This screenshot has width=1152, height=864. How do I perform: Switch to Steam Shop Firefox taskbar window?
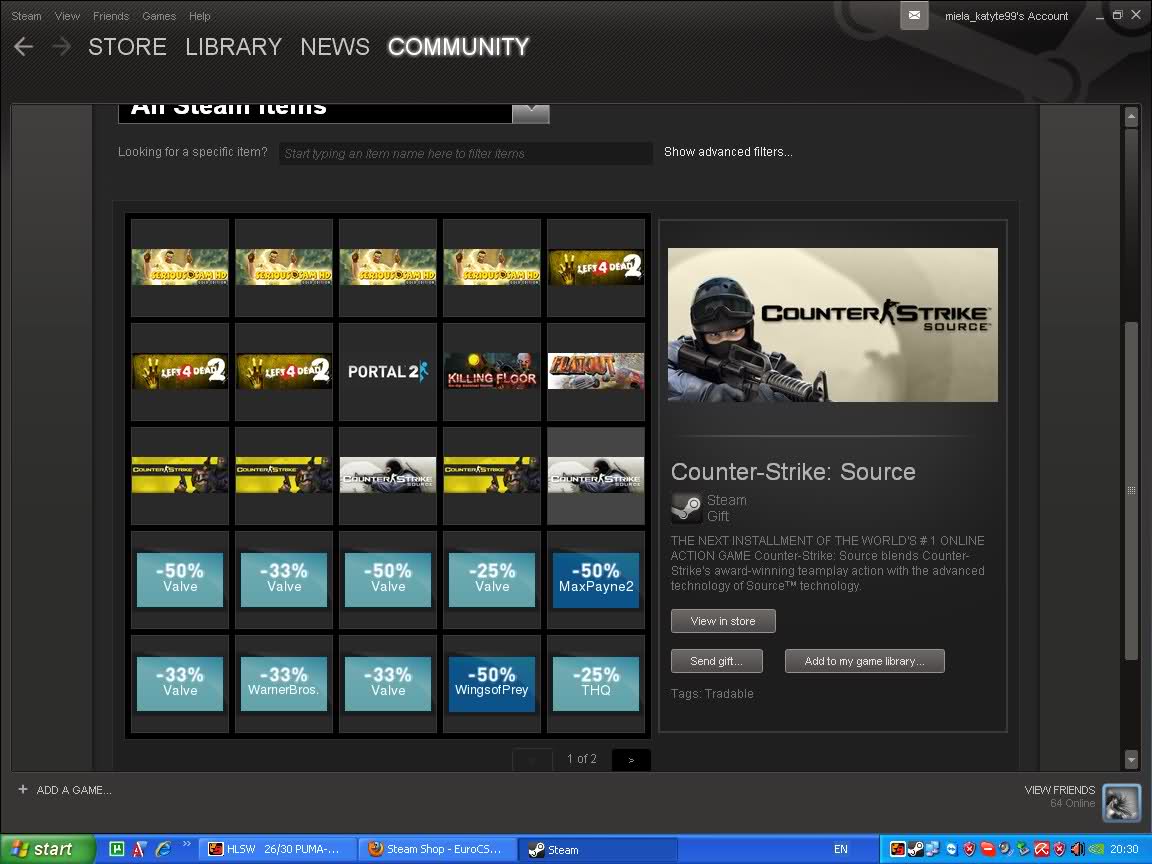[x=437, y=849]
